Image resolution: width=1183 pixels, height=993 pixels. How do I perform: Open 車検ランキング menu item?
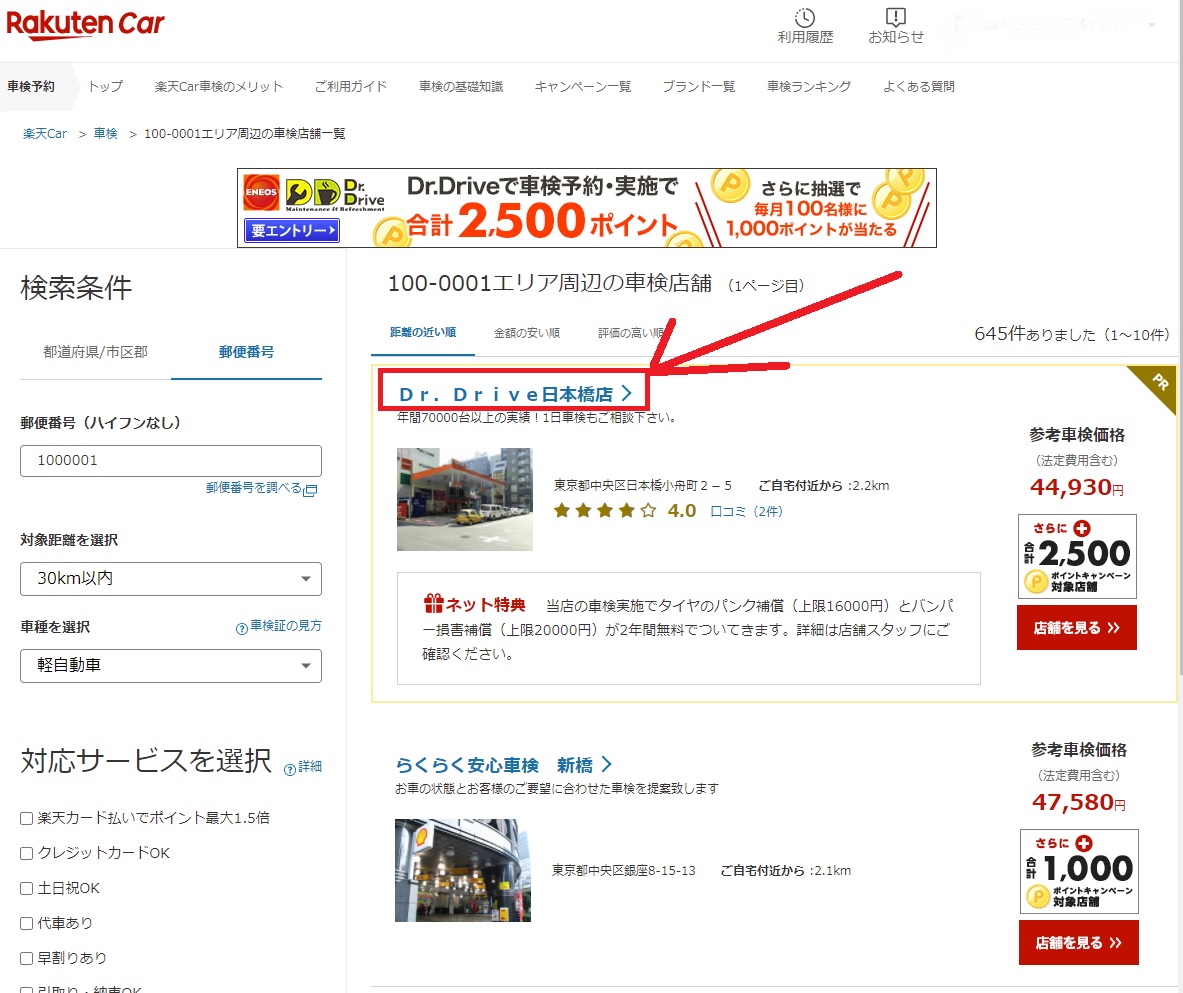coord(809,86)
